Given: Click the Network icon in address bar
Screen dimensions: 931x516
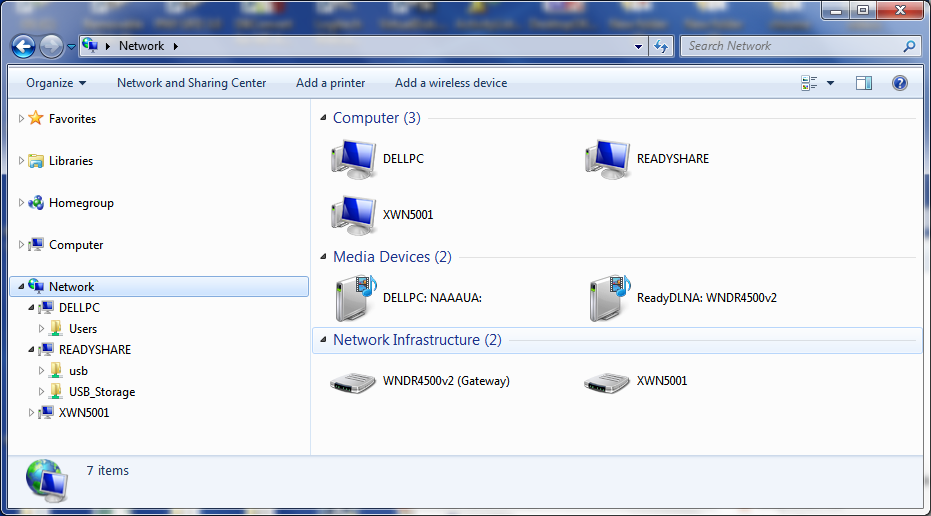Looking at the screenshot, I should (x=90, y=45).
